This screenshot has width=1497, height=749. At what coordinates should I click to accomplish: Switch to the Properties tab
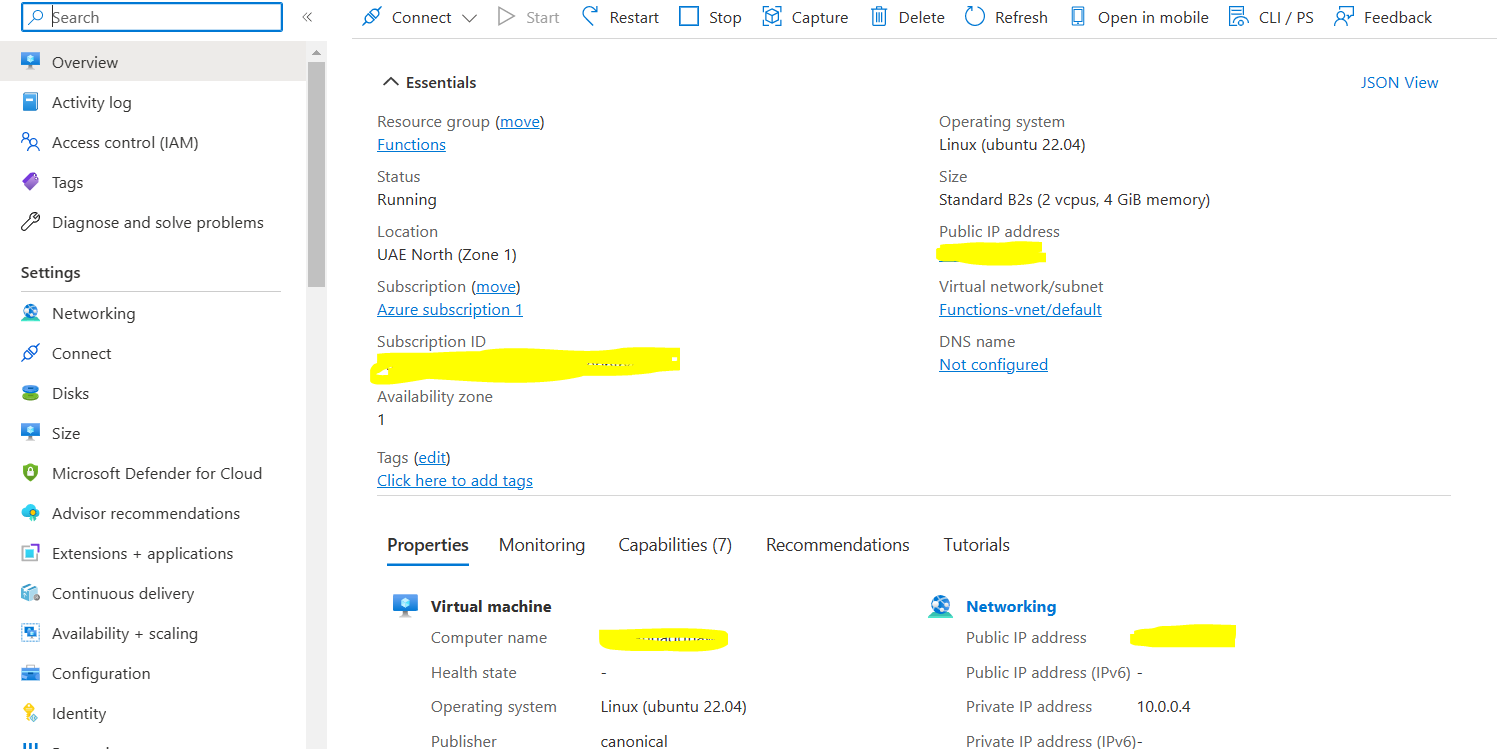tap(428, 545)
